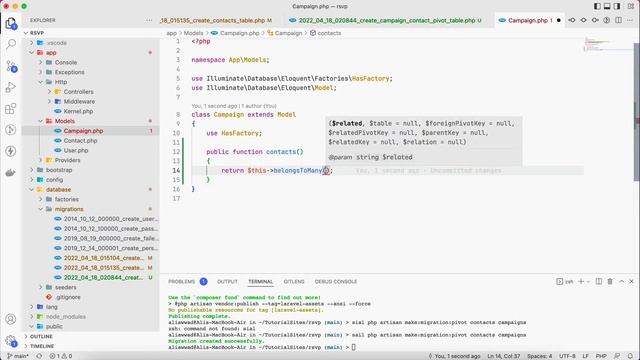
Task: Click the sync changes icon in status bar
Action: point(39,356)
